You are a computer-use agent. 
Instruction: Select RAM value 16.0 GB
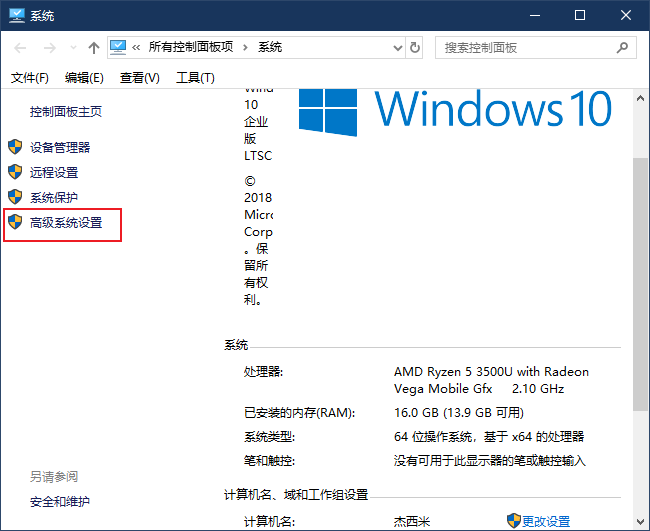[x=416, y=413]
